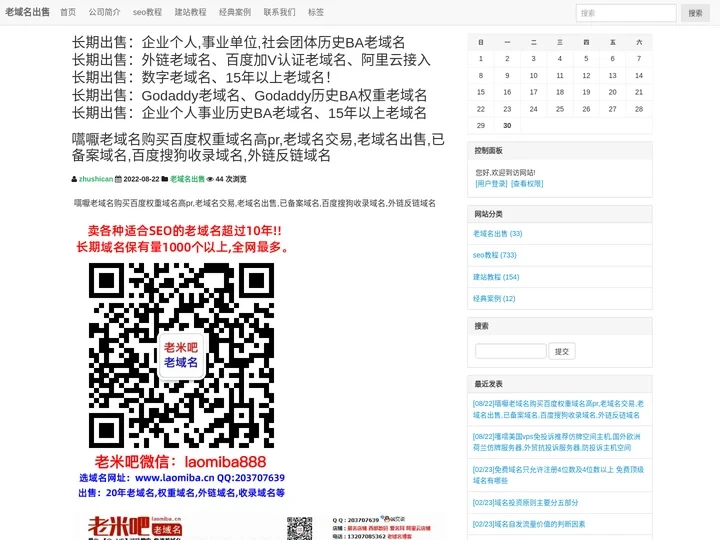Image resolution: width=720 pixels, height=540 pixels.
Task: Open recent post 域名自发流量价值的判断因素
Action: [x=529, y=524]
